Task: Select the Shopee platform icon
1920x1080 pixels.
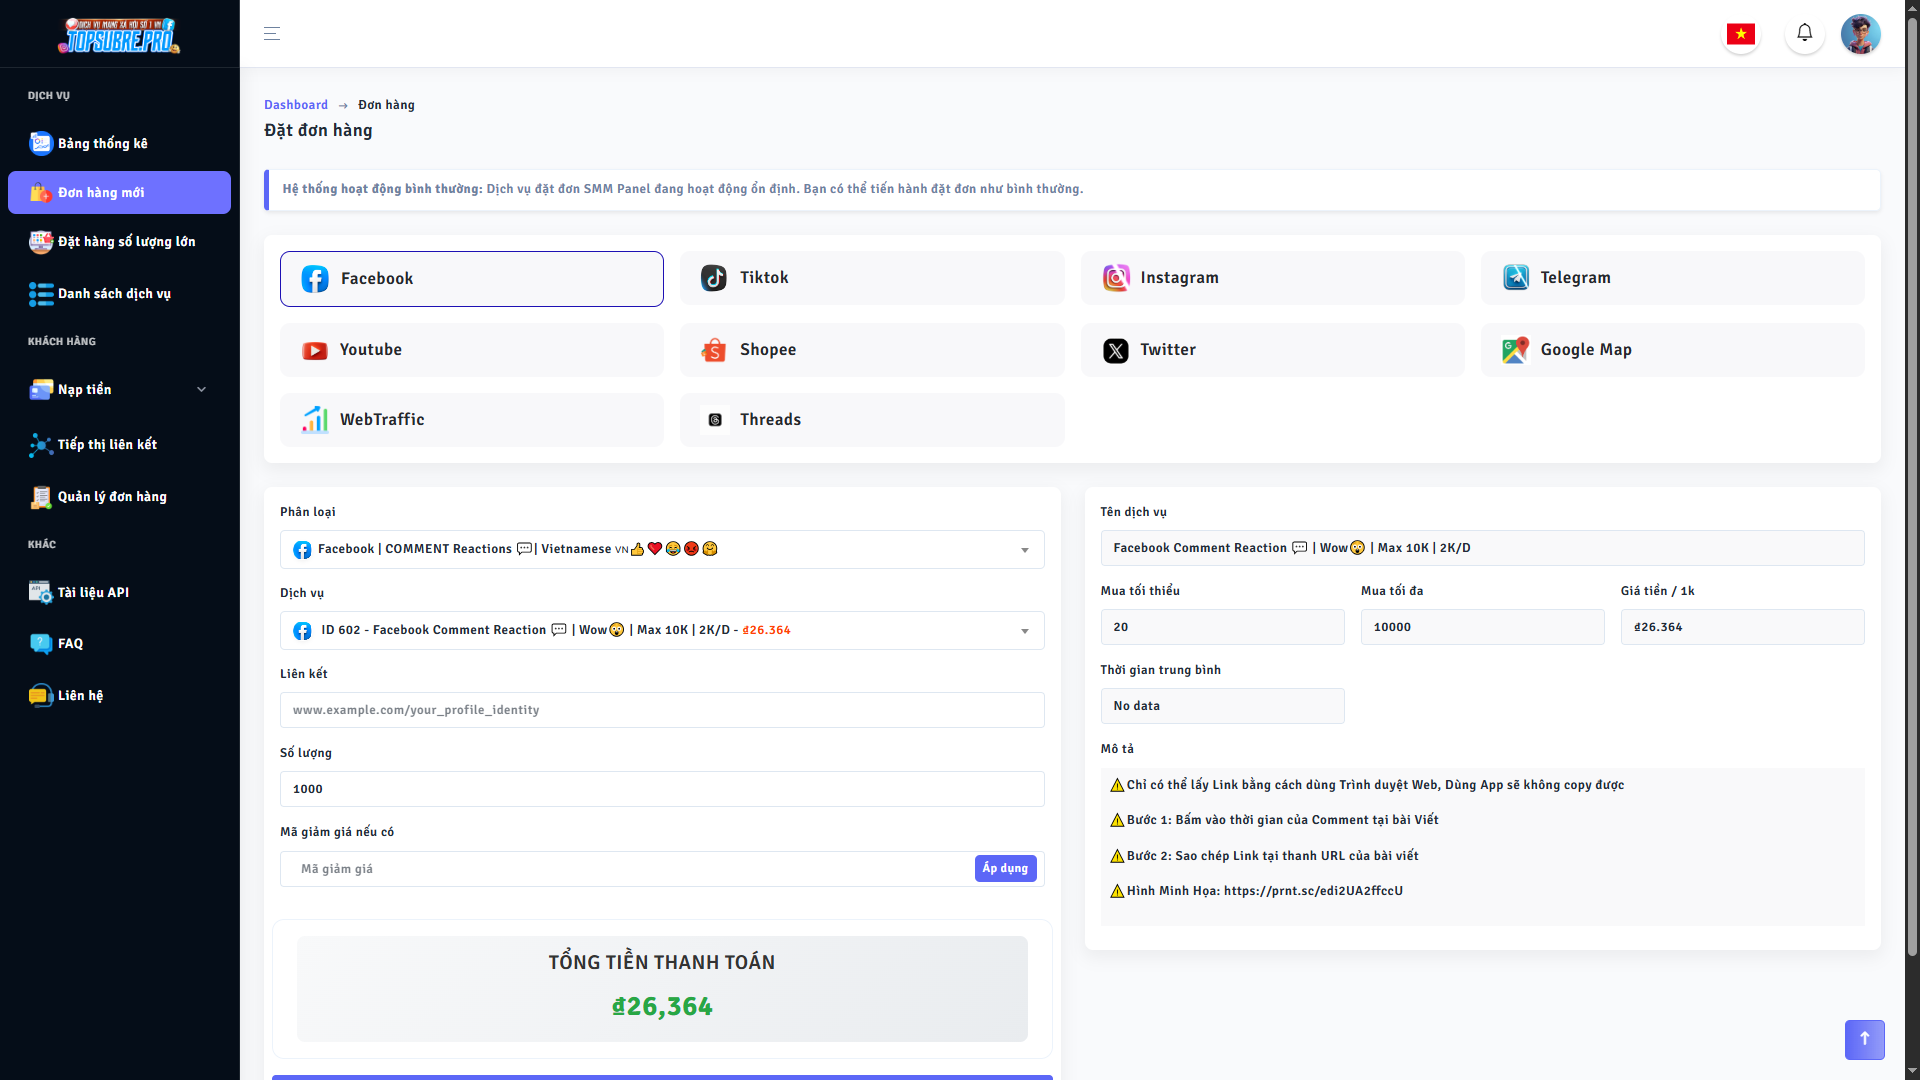Action: (x=714, y=350)
